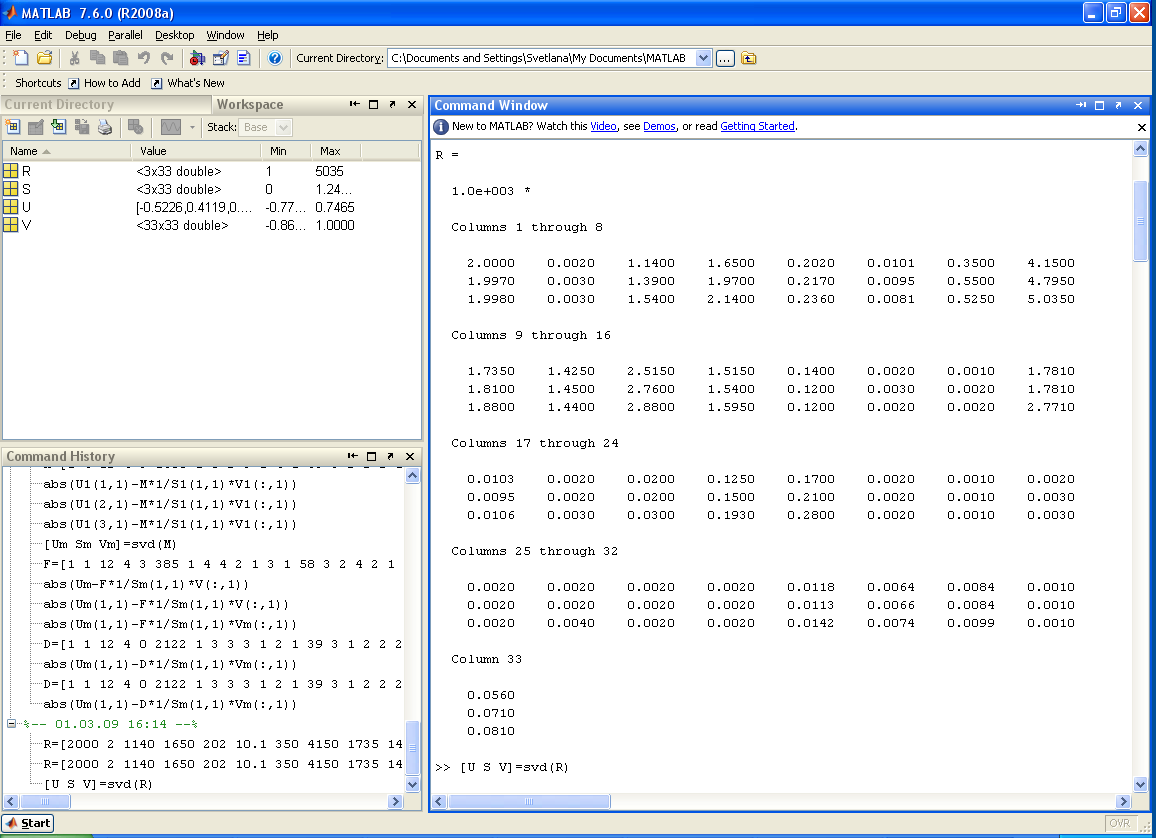Click the plot icon in Workspace toolbar
The image size is (1156, 838).
coord(171,127)
